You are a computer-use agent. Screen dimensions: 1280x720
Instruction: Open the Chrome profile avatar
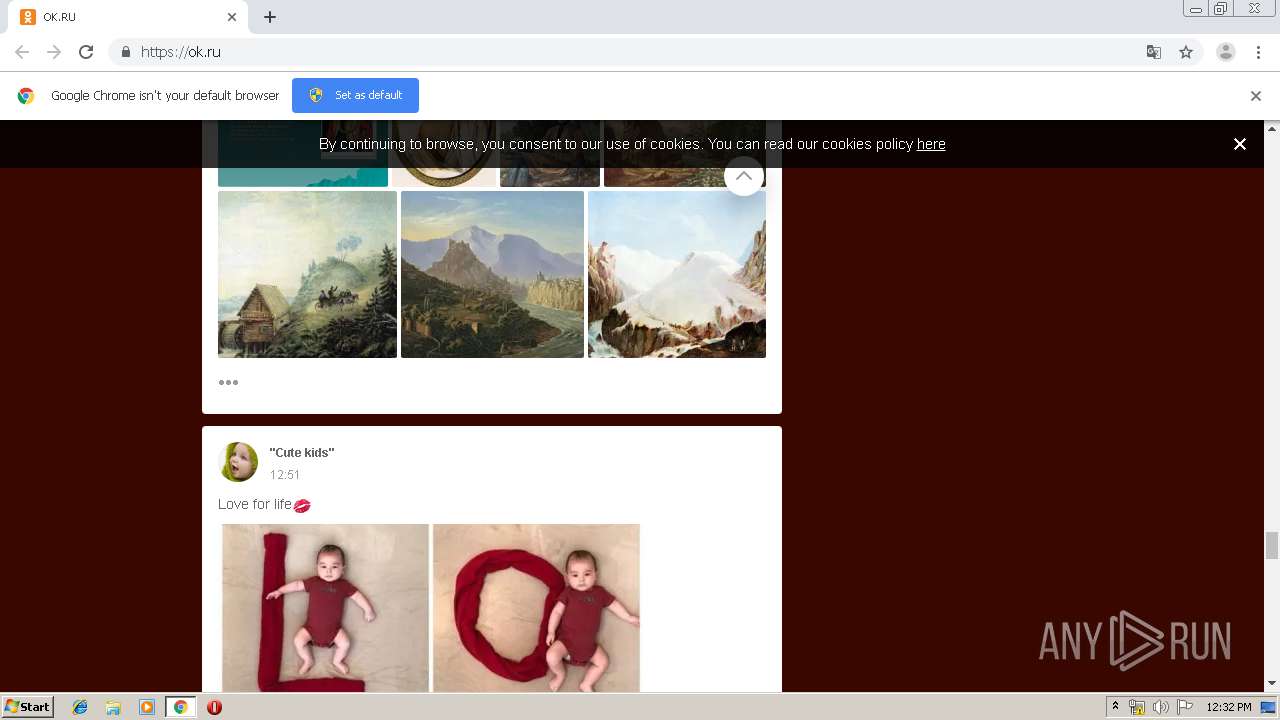[x=1226, y=52]
